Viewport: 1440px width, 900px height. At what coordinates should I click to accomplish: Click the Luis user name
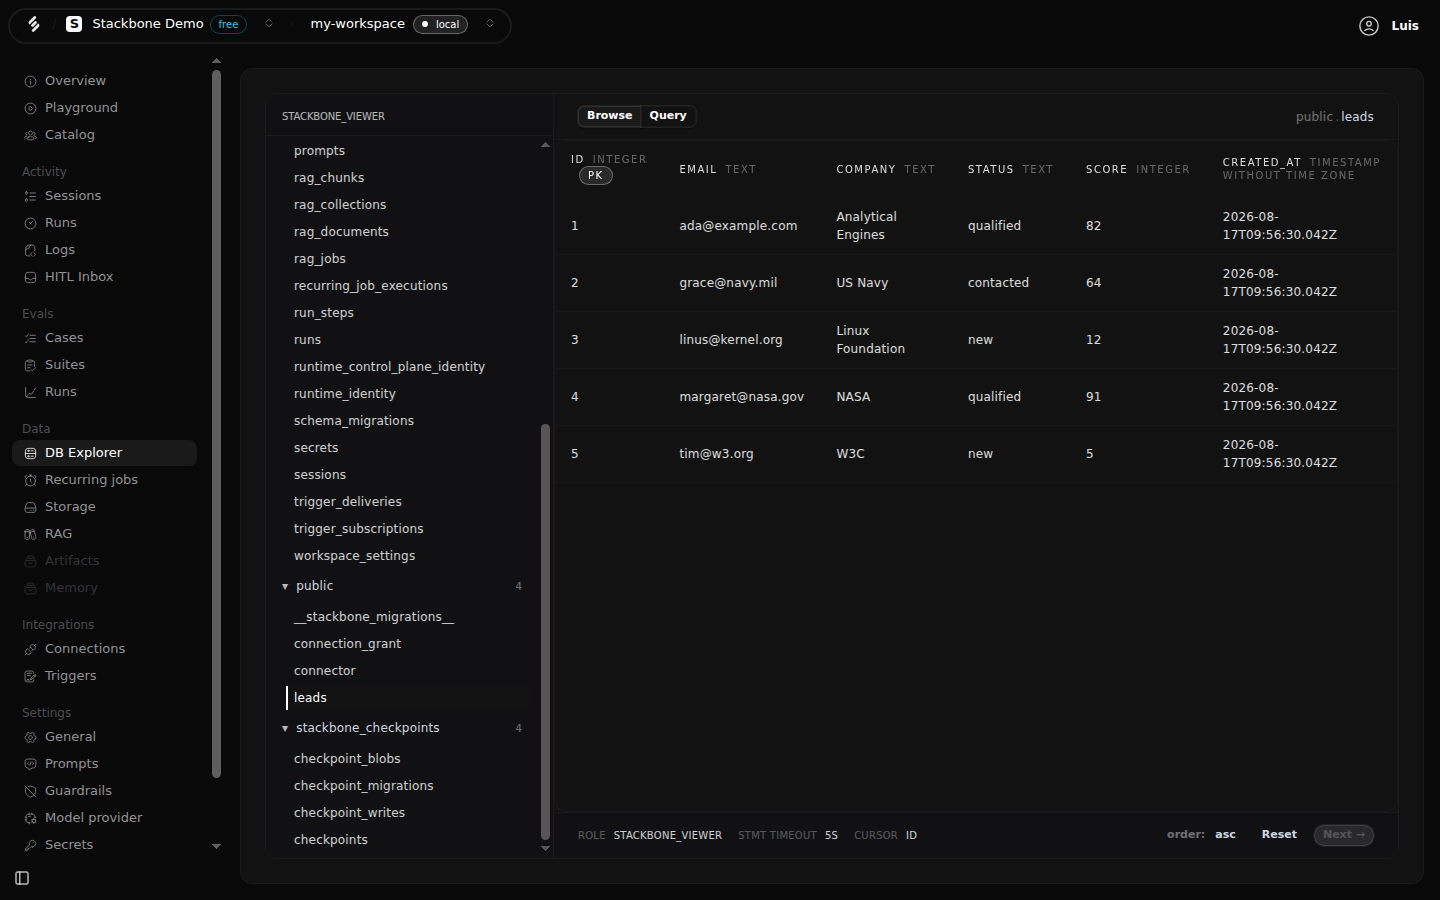(1405, 26)
